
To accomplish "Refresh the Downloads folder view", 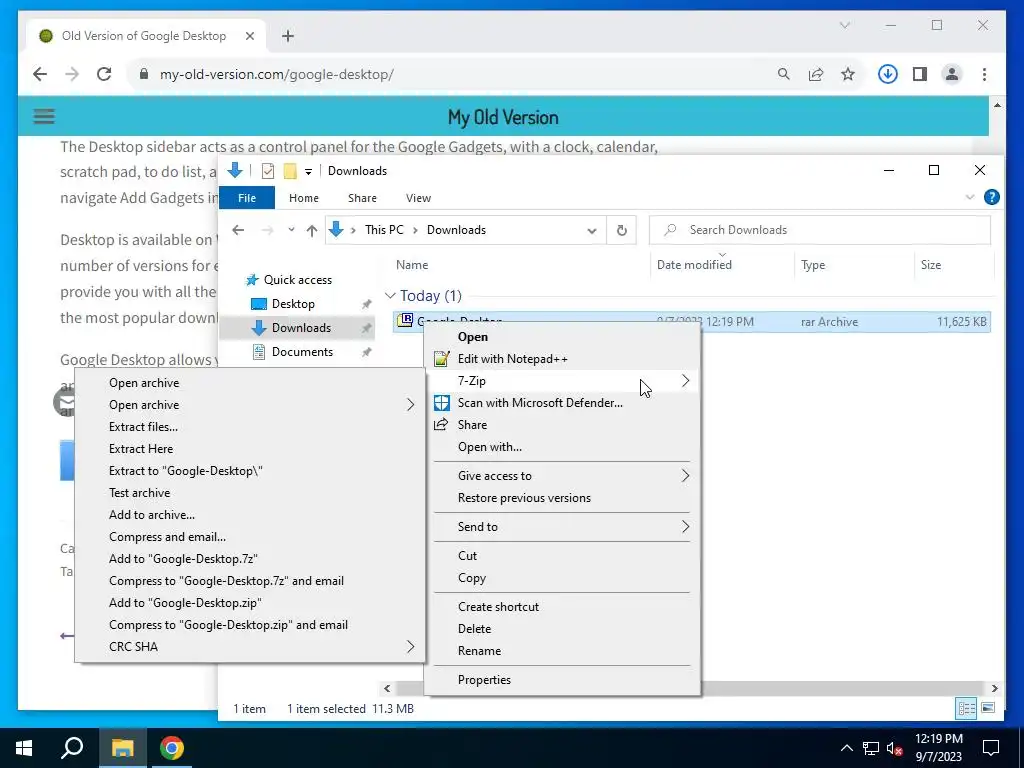I will pos(622,230).
